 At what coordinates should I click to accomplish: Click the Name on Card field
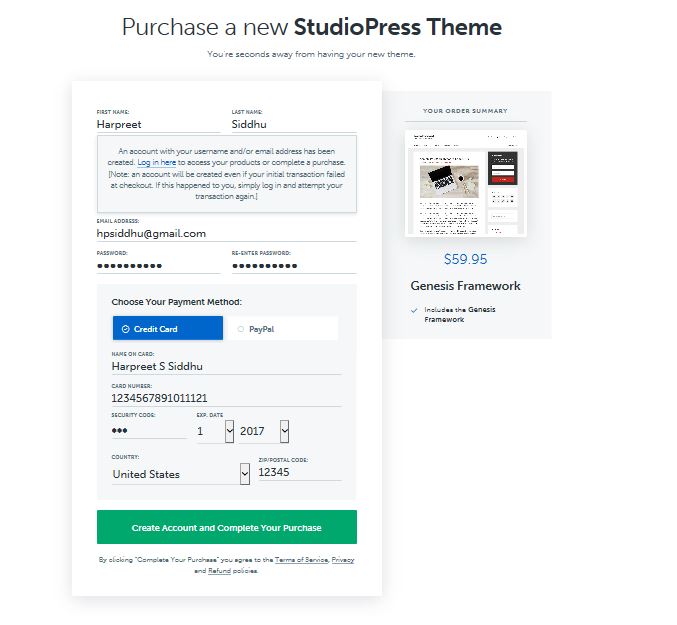point(226,366)
